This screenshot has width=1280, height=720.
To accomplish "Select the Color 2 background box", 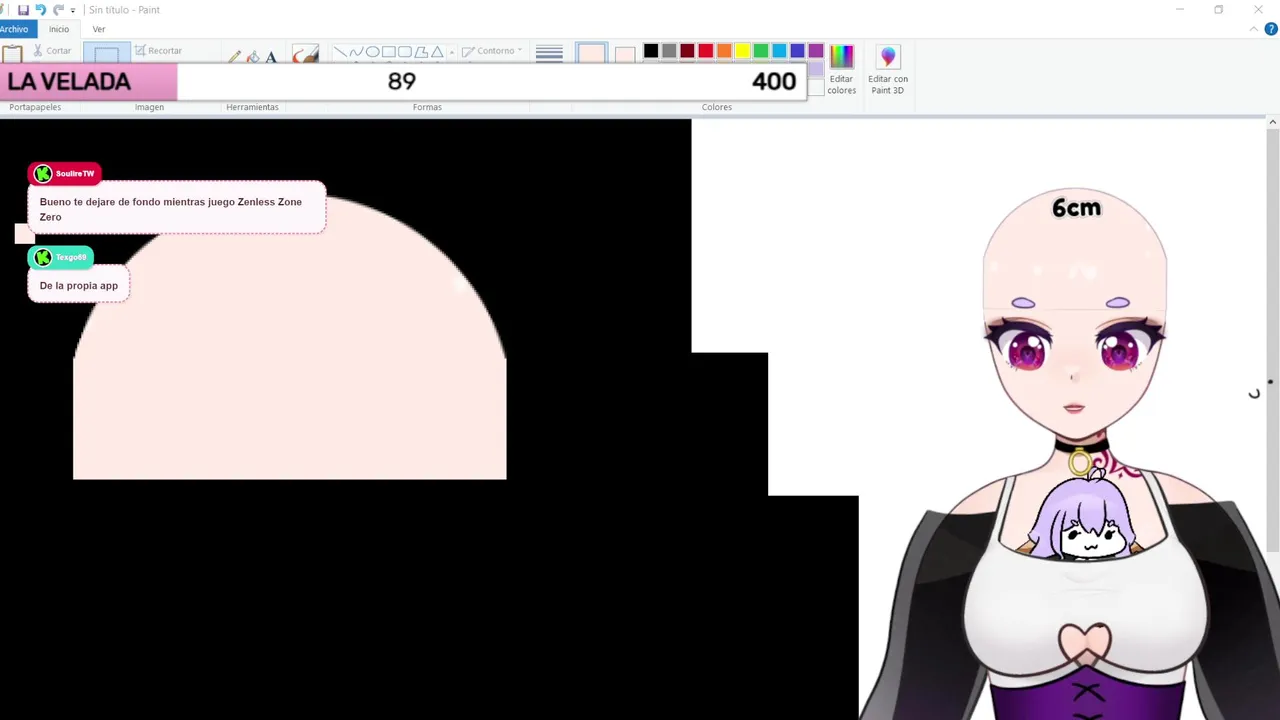I will click(x=625, y=54).
